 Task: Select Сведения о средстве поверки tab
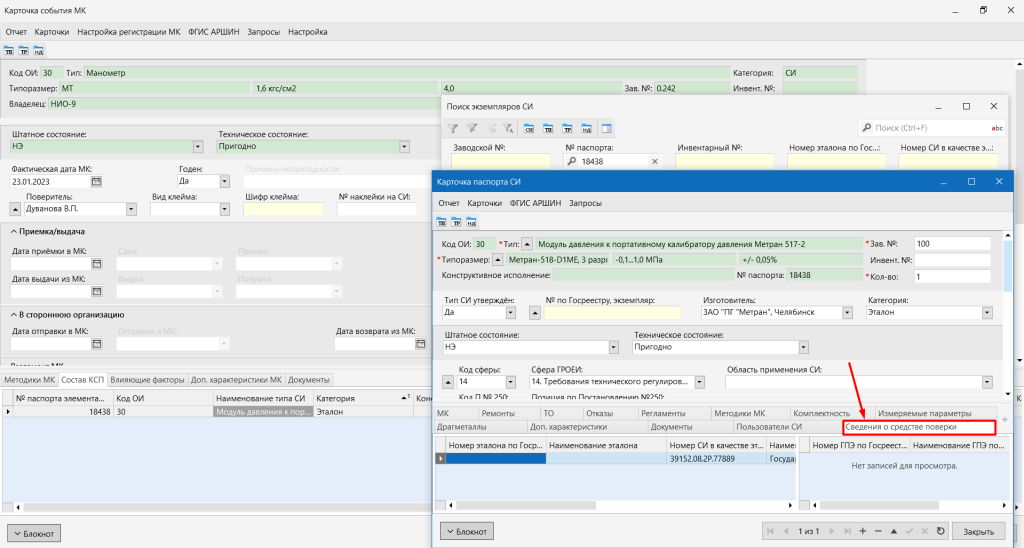(x=919, y=427)
